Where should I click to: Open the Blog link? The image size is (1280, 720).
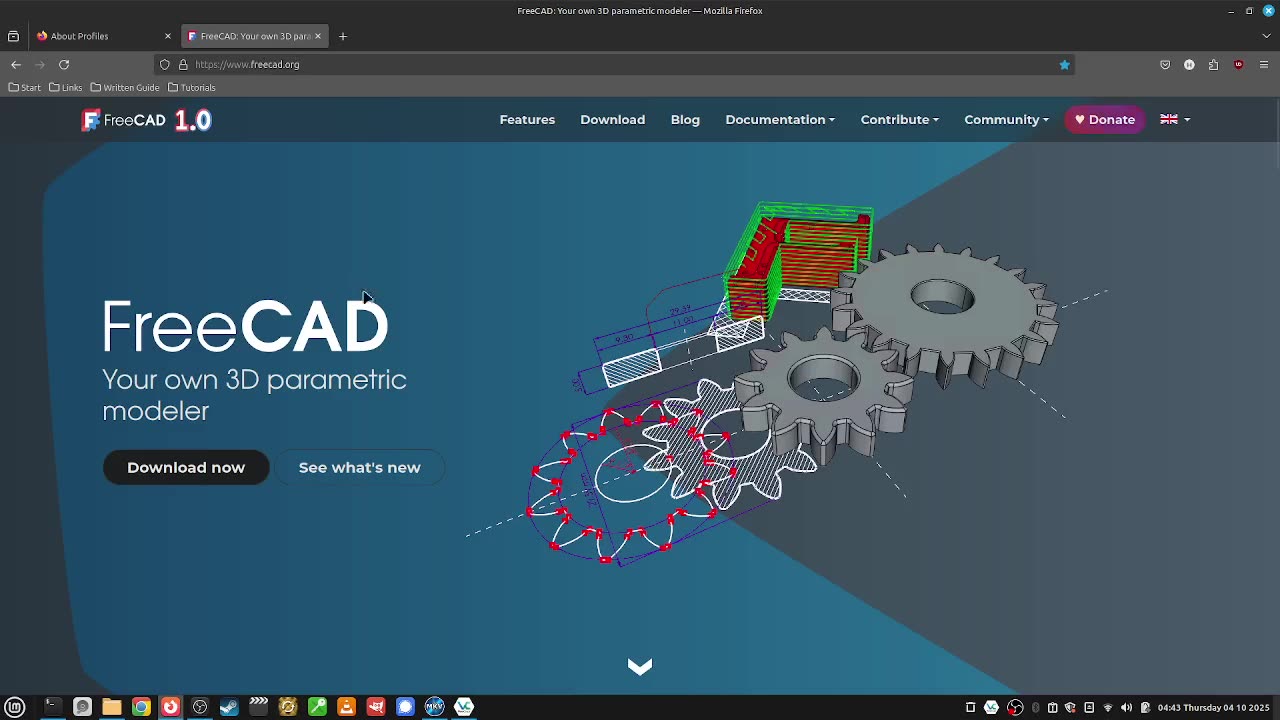tap(685, 119)
